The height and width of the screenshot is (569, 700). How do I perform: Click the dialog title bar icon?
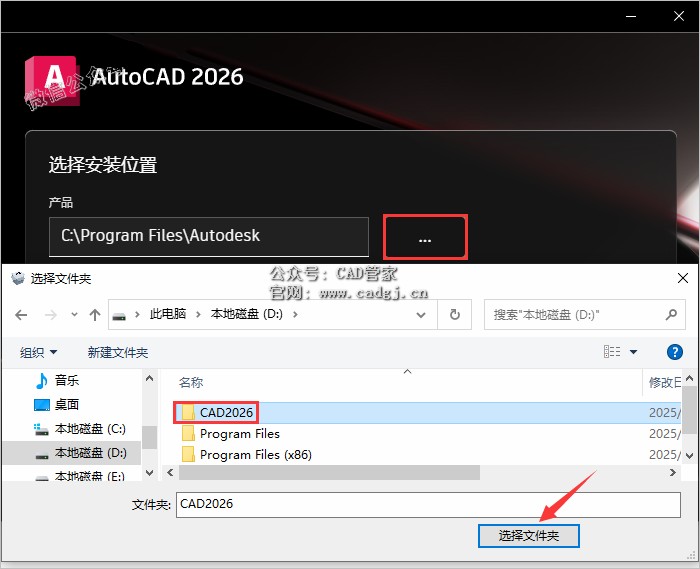pos(18,278)
